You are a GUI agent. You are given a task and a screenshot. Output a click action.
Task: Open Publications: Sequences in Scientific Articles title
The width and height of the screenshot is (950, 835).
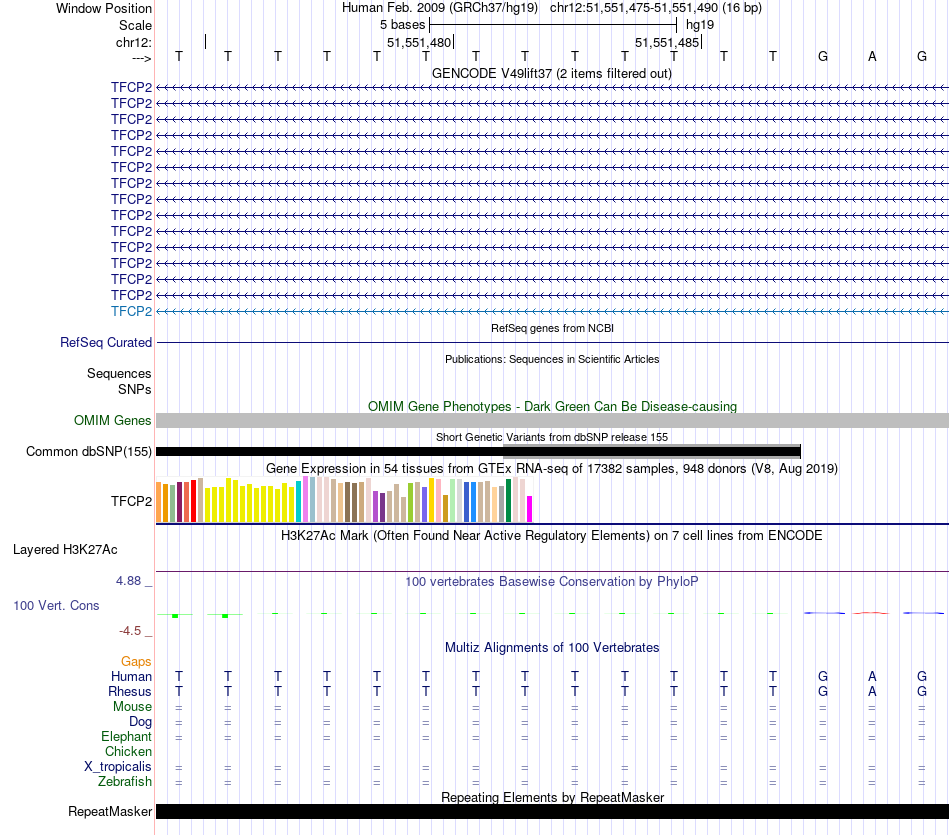(552, 359)
